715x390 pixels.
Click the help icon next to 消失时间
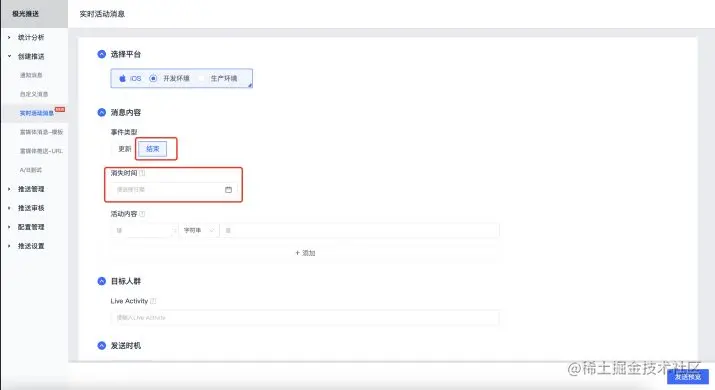pyautogui.click(x=142, y=173)
